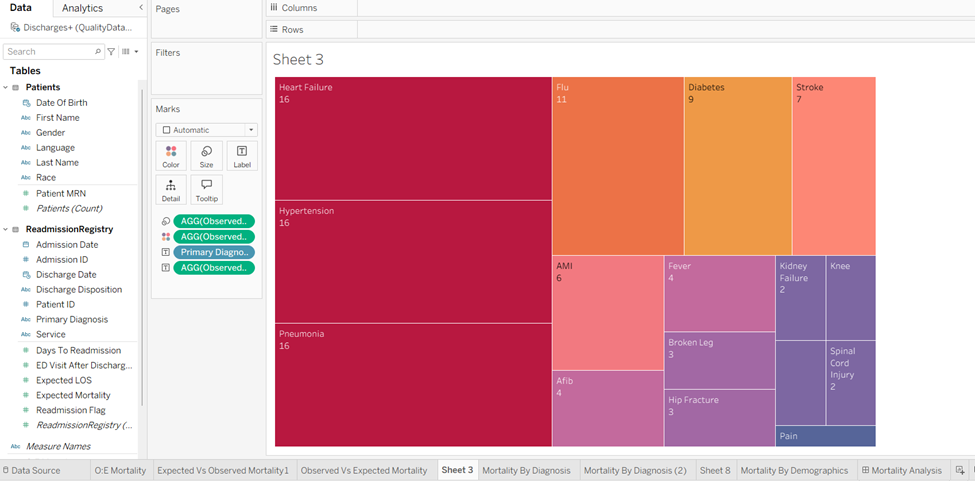Select the Discharge Disposition field
The width and height of the screenshot is (975, 481).
click(x=79, y=290)
